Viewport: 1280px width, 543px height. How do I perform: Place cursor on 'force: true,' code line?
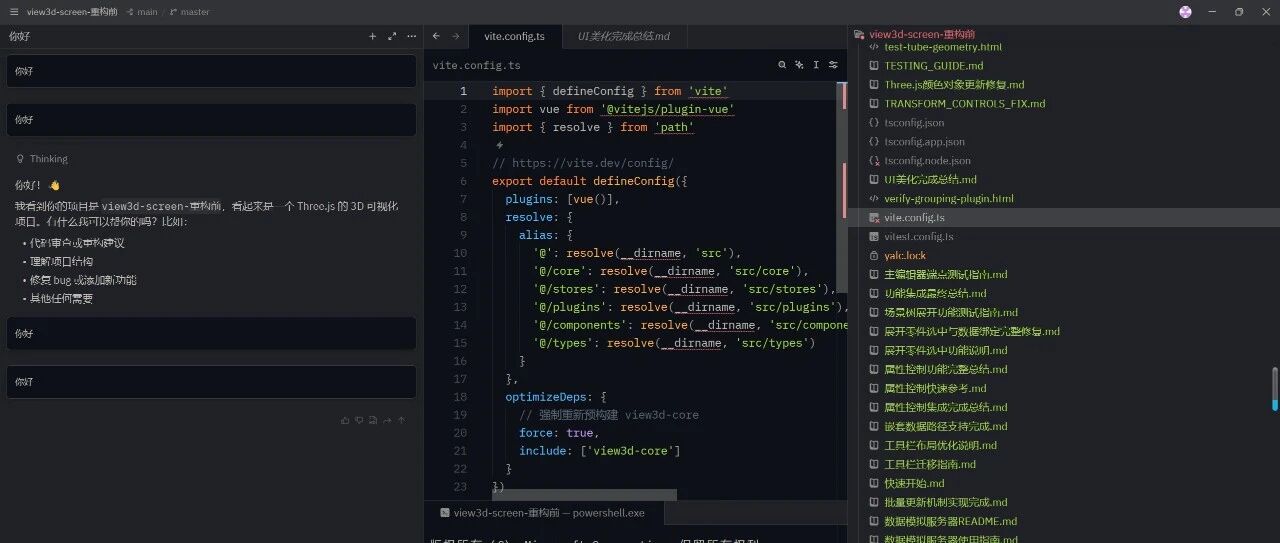tap(559, 433)
